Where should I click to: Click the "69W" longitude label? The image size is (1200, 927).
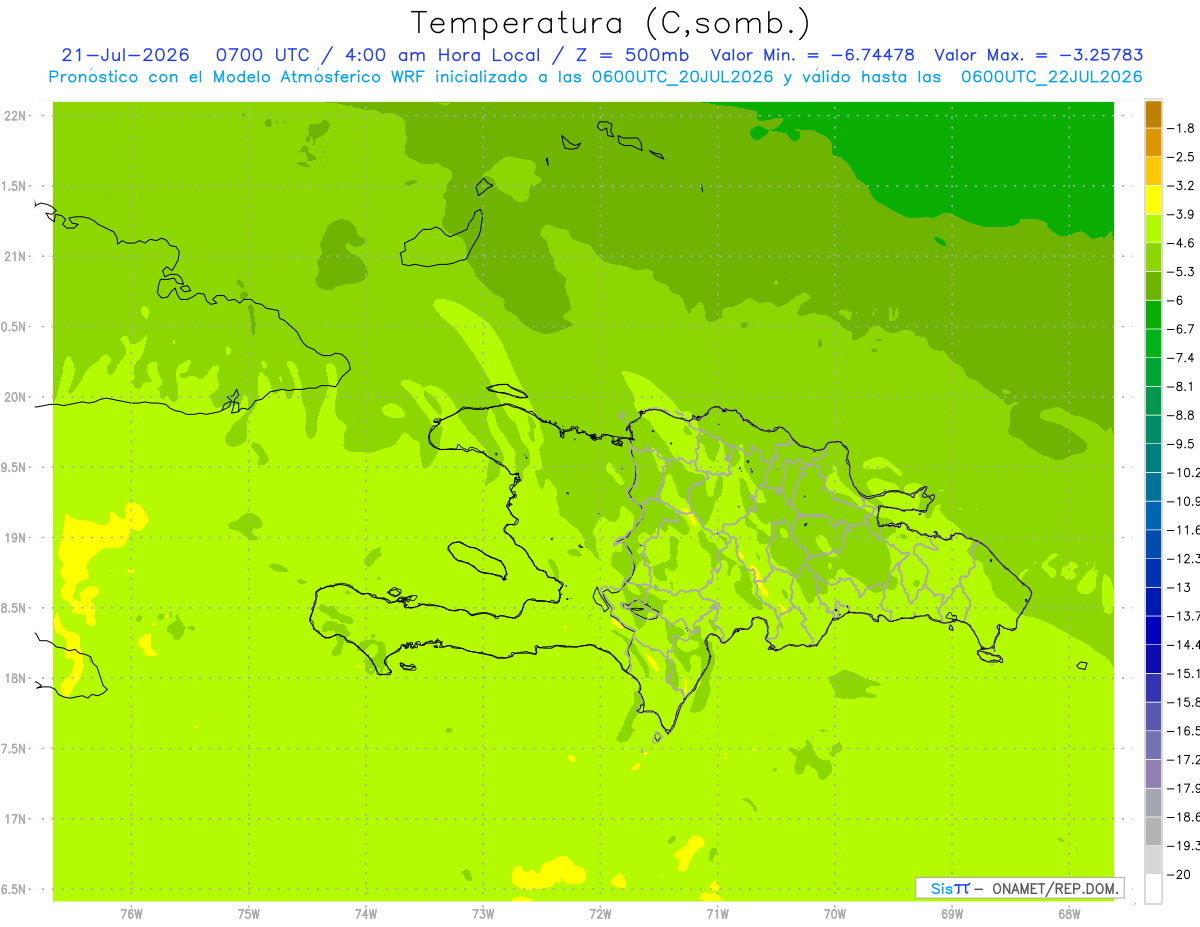[x=952, y=913]
